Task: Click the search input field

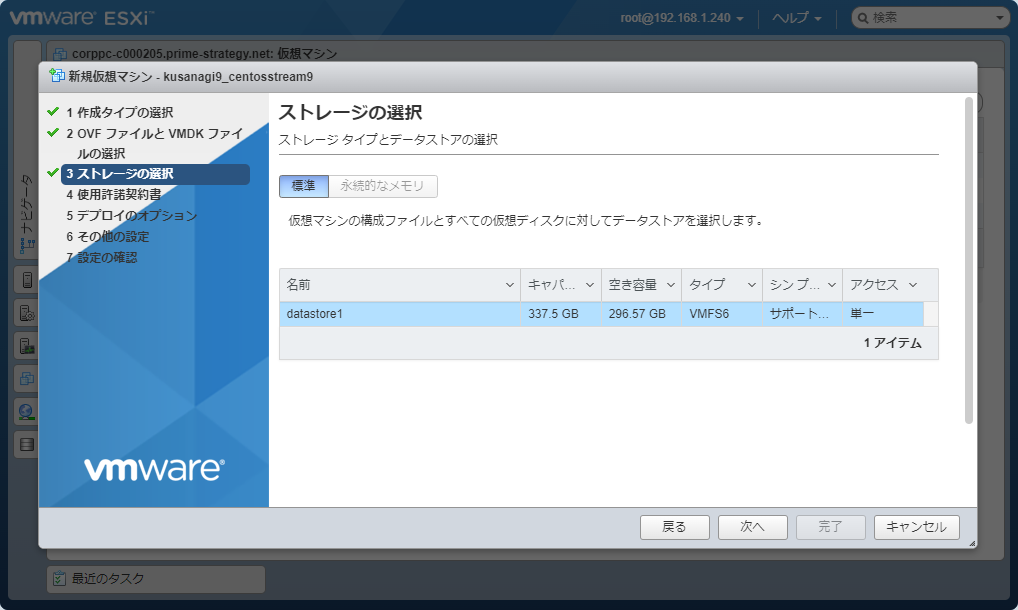Action: (x=932, y=18)
